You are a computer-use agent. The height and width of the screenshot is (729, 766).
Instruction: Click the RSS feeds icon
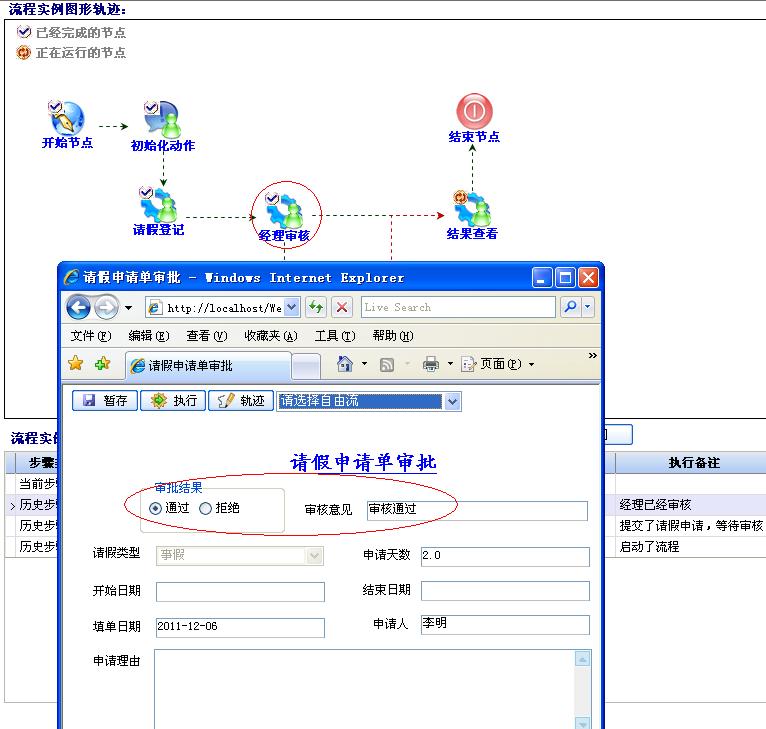pos(387,364)
